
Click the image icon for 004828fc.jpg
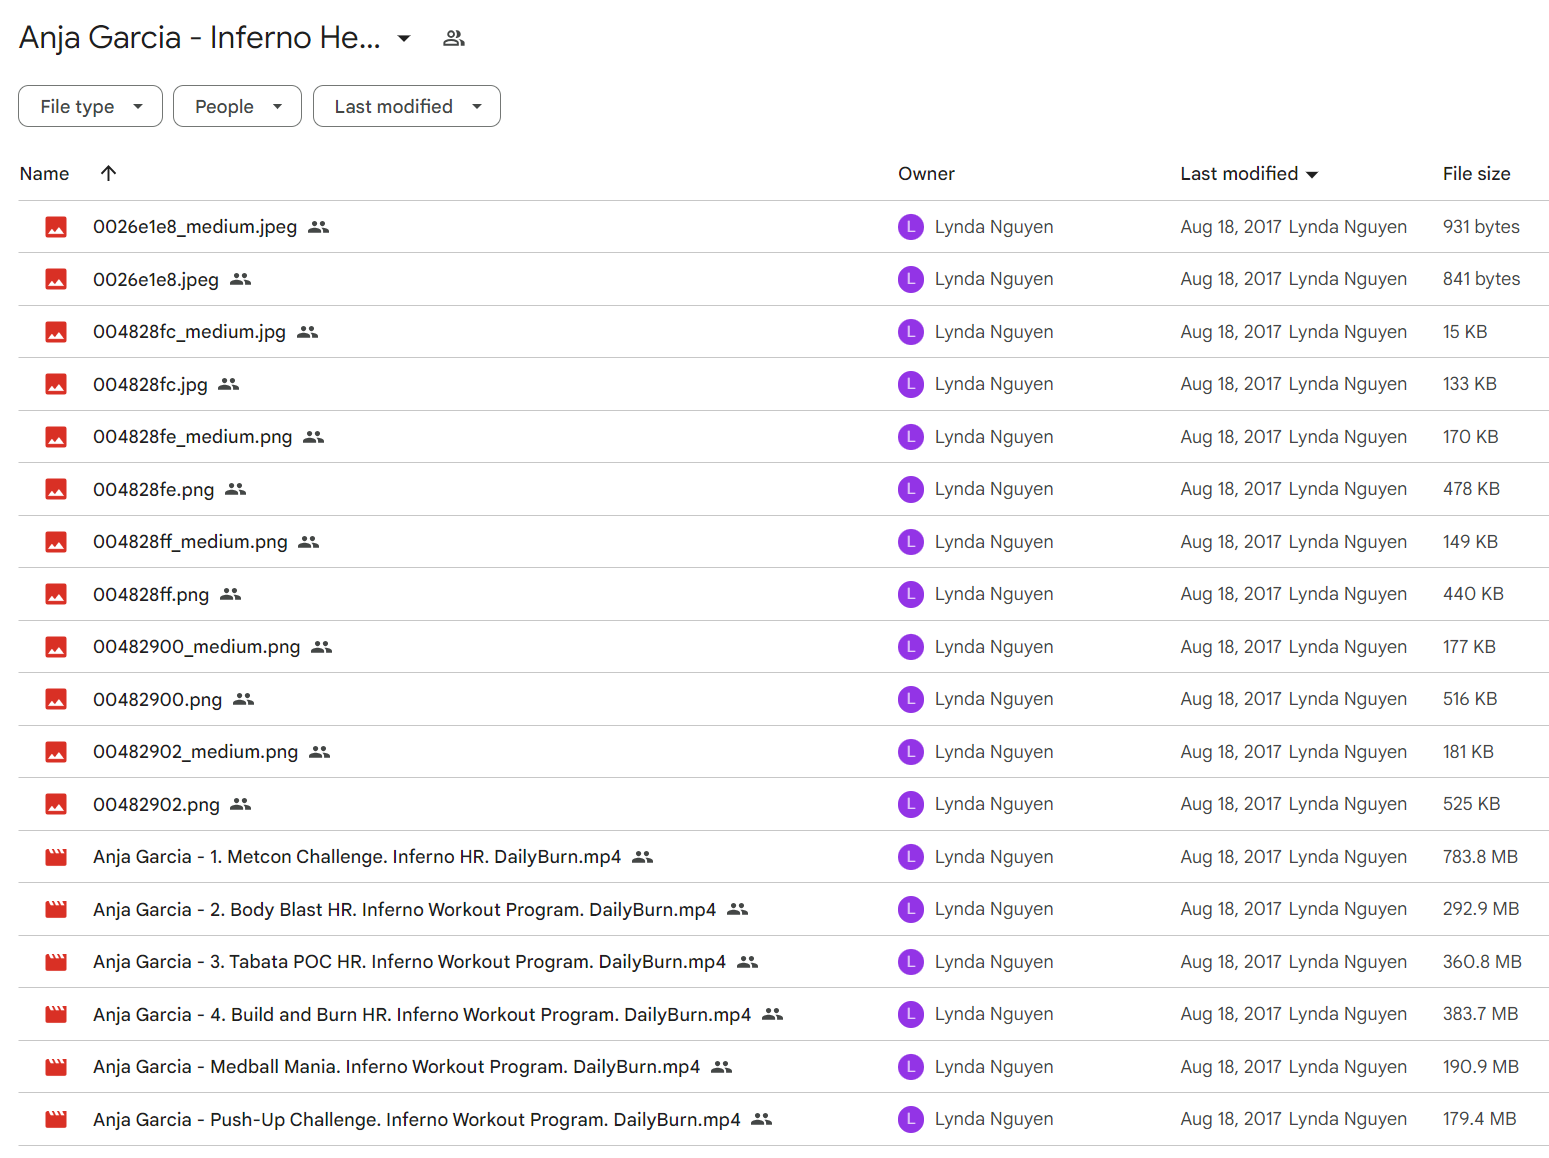[56, 384]
